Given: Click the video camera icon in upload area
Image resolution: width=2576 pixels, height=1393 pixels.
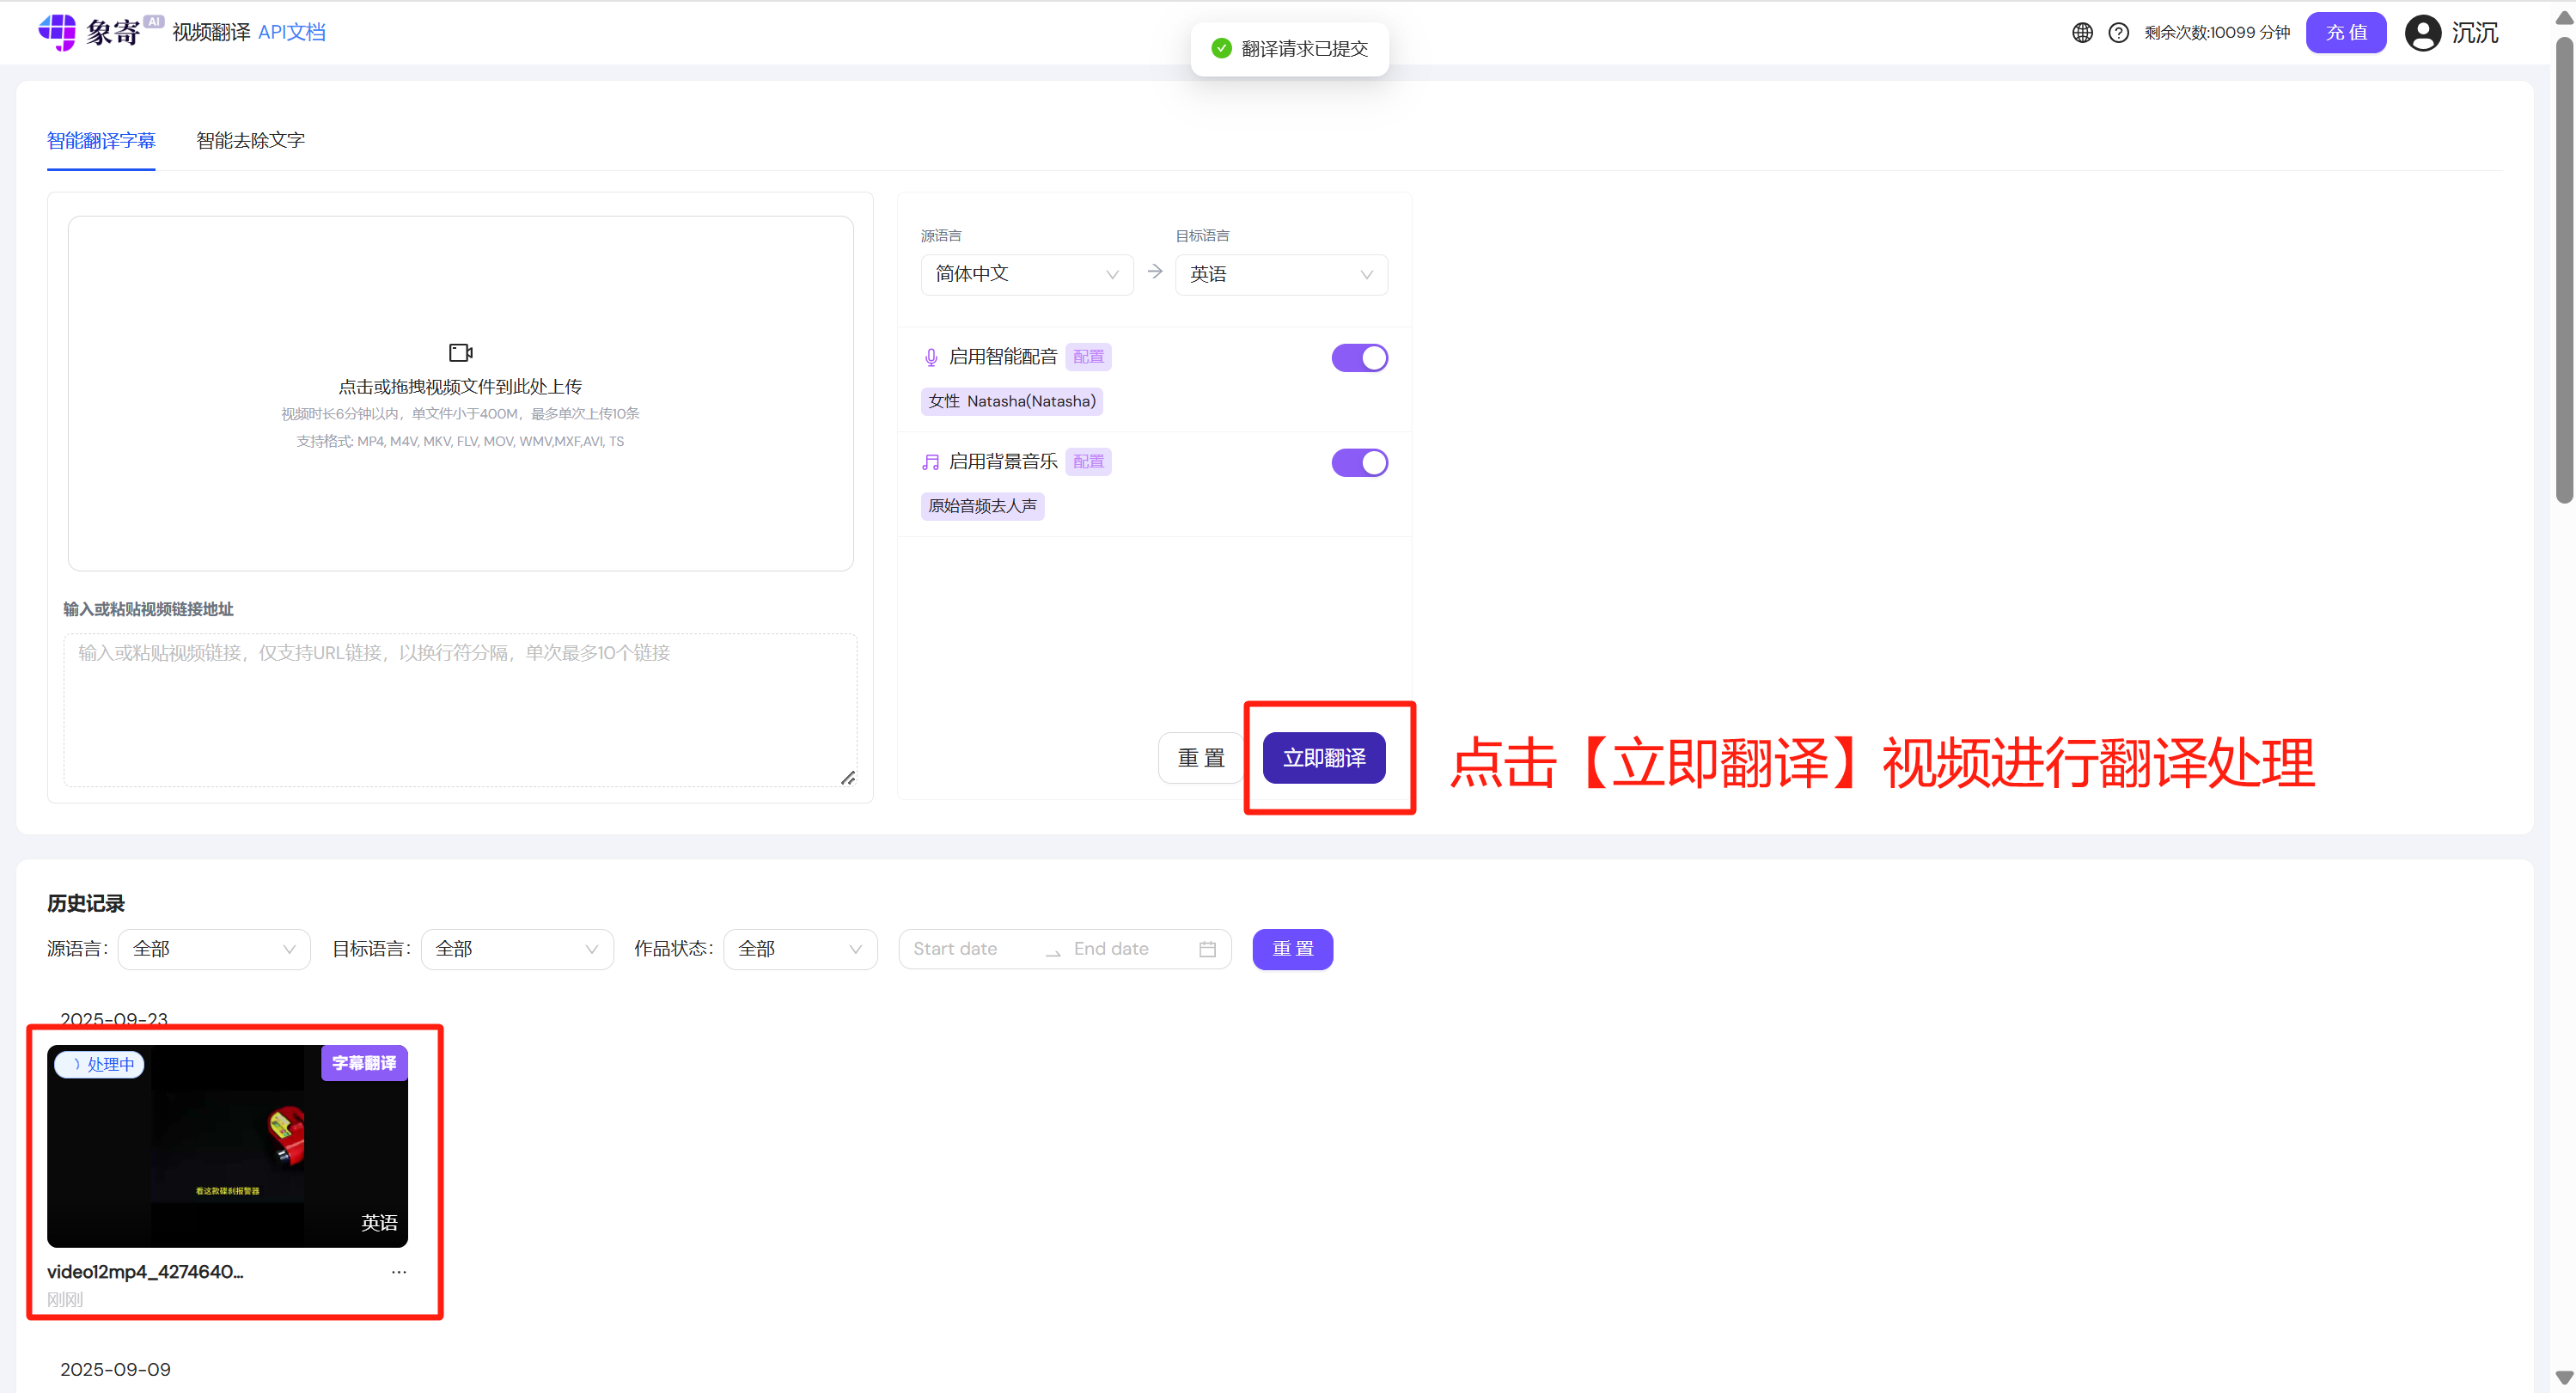Looking at the screenshot, I should [x=460, y=352].
